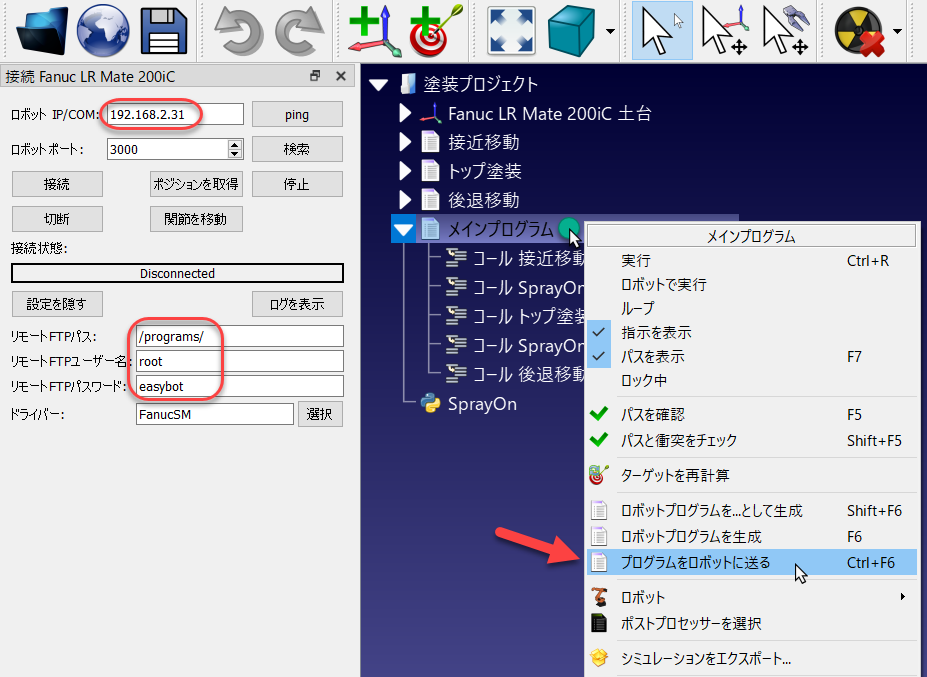Viewport: 927px width, 677px height.
Task: Open the collision check dropdown arrow
Action: tap(897, 31)
